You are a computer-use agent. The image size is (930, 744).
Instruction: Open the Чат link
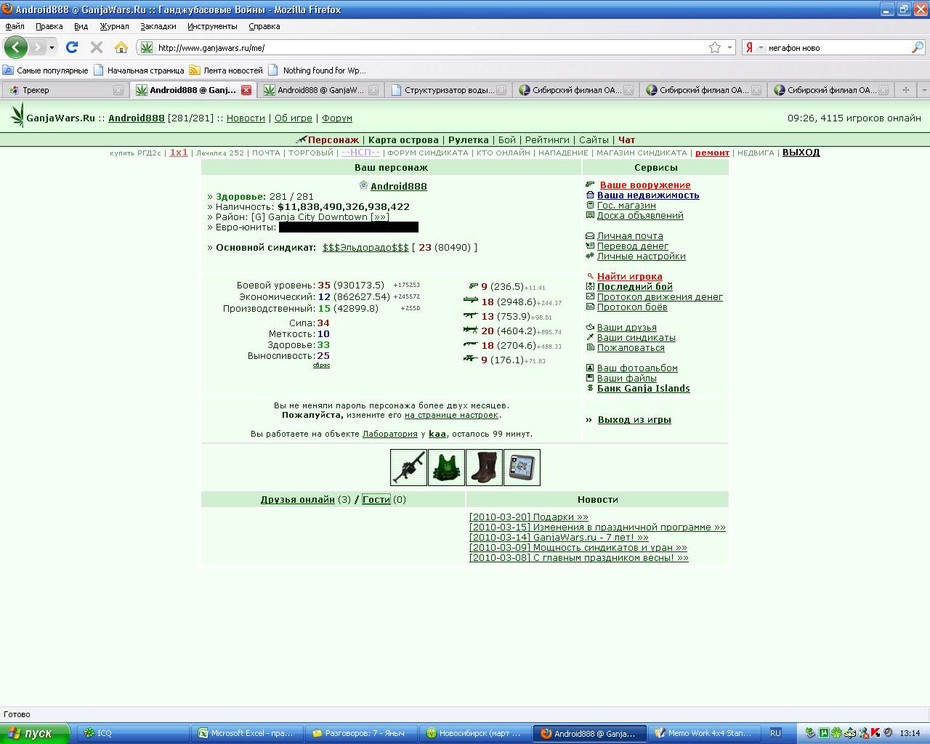626,140
